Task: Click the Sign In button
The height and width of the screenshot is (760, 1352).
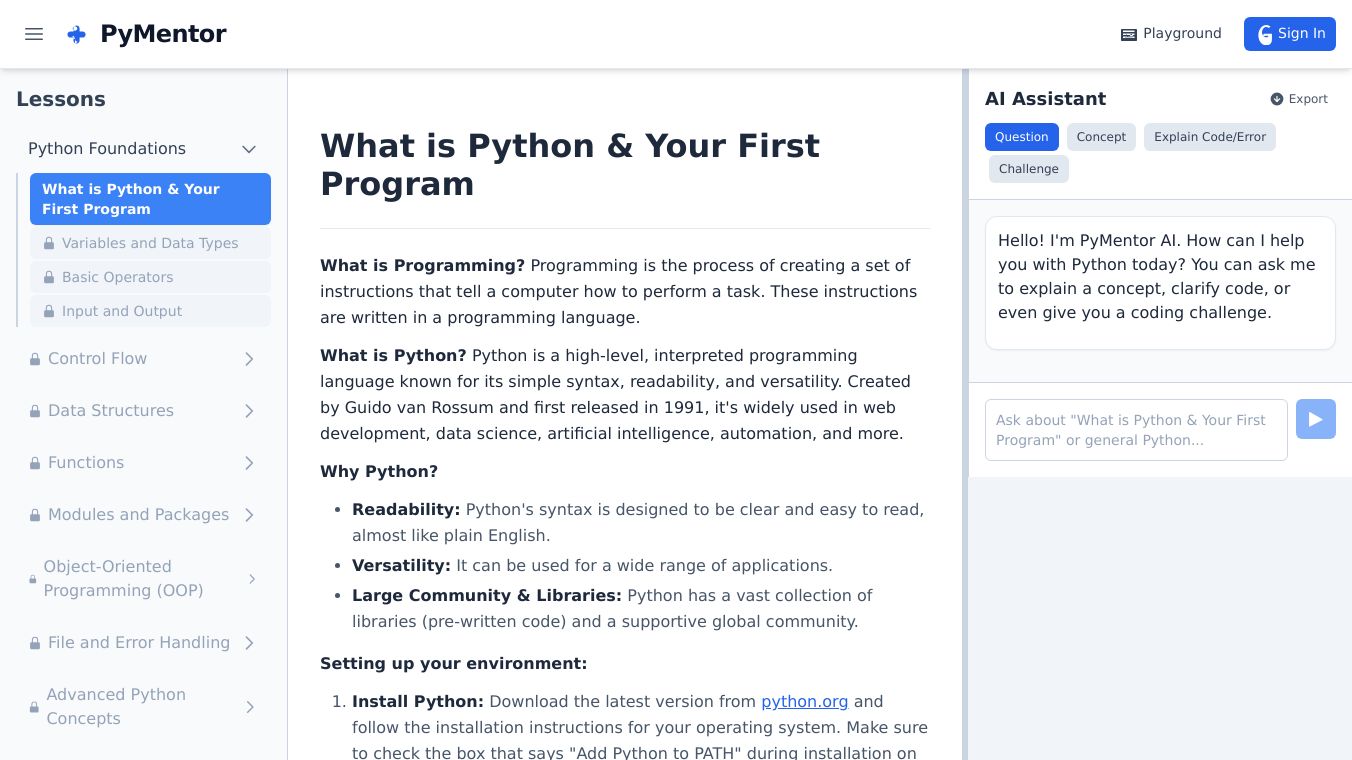Action: (1289, 34)
